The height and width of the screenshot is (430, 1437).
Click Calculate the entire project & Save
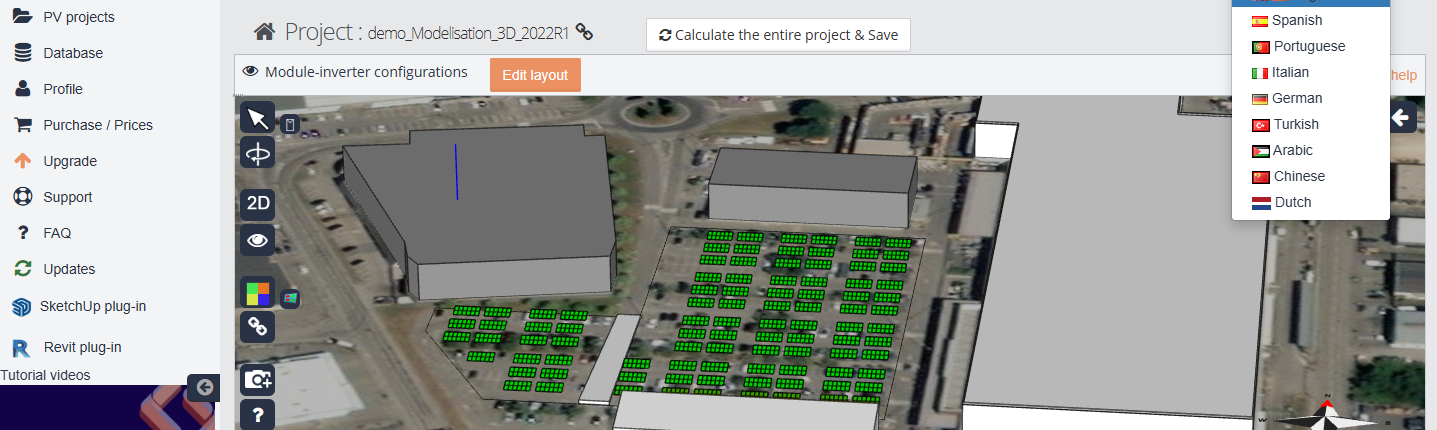pyautogui.click(x=778, y=35)
